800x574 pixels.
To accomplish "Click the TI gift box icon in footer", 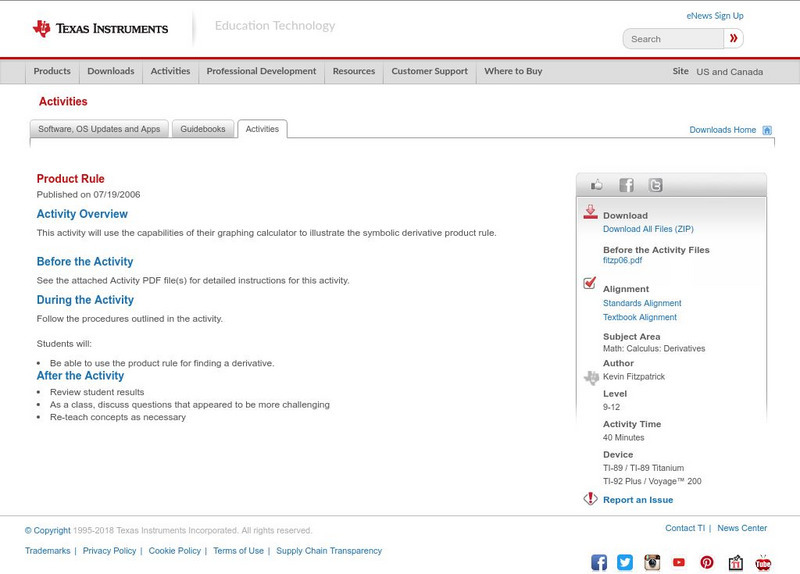I will (x=735, y=562).
